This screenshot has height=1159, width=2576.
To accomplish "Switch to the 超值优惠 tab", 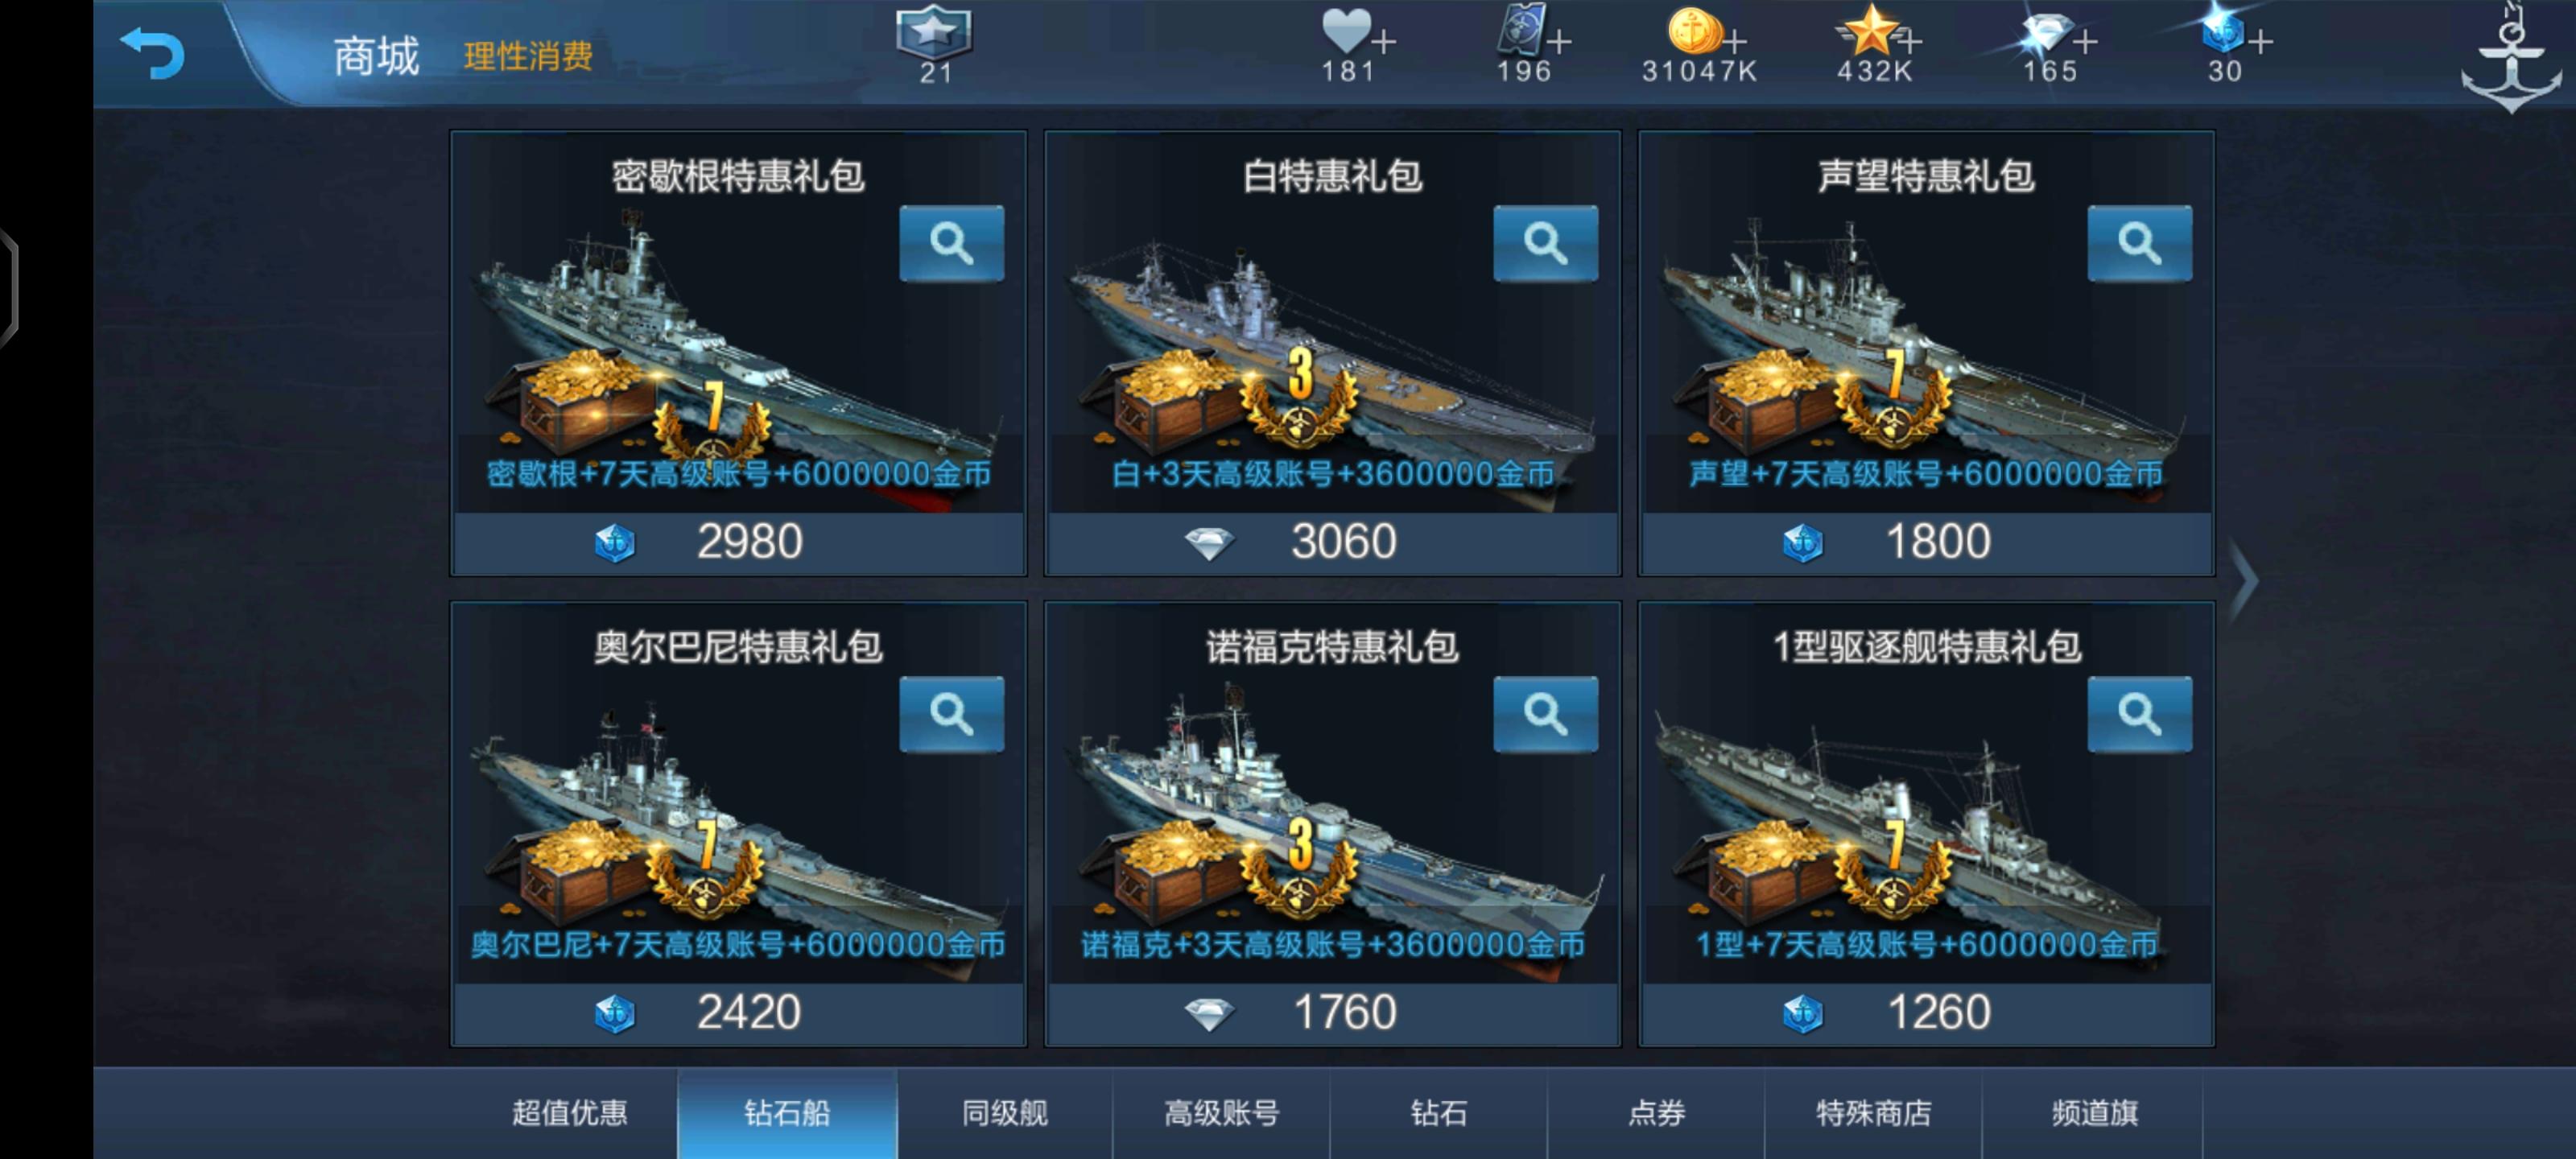I will point(569,1113).
